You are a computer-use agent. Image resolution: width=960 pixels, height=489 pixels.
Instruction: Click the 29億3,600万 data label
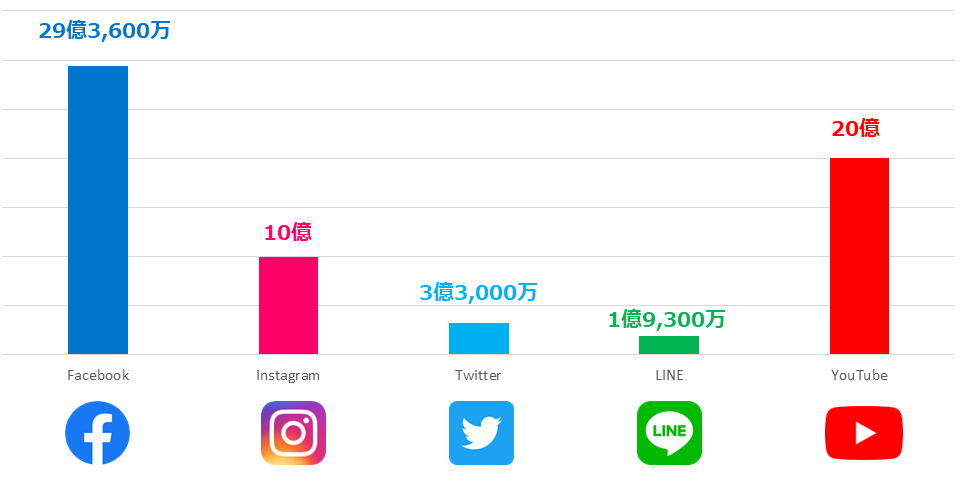click(105, 31)
